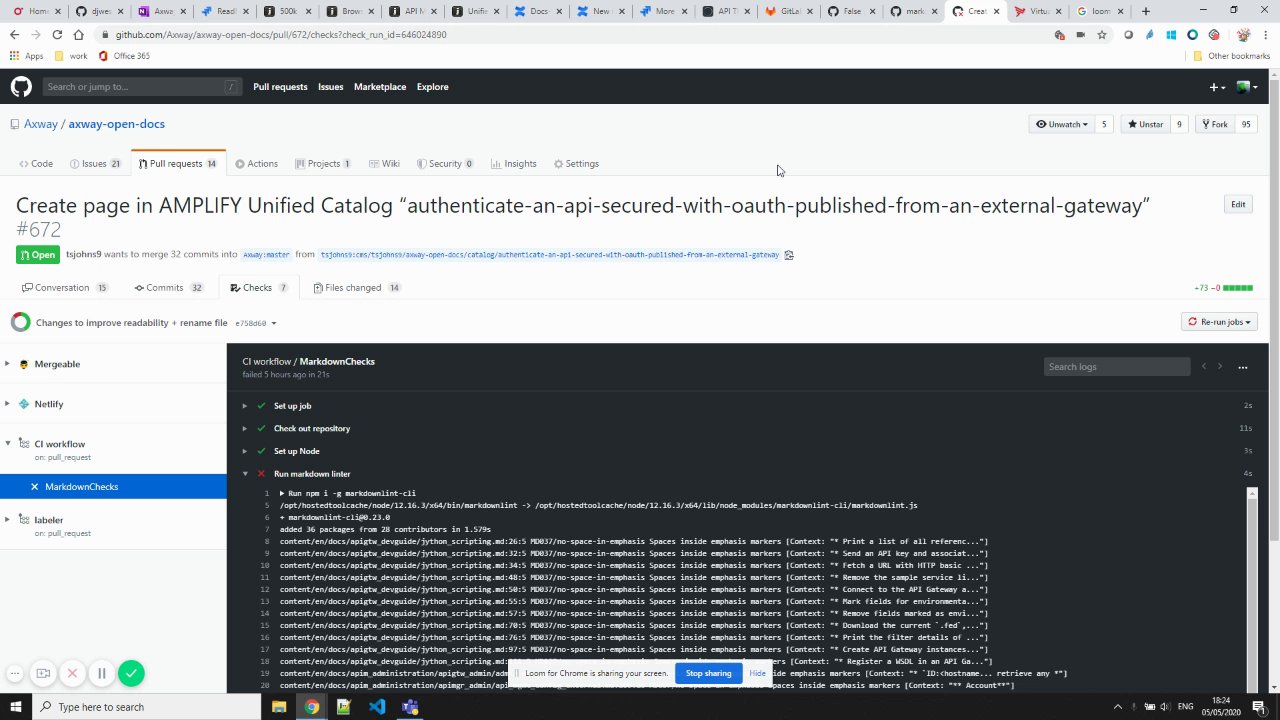Viewport: 1280px width, 720px height.
Task: Open Microsoft Teams from taskbar
Action: point(410,706)
